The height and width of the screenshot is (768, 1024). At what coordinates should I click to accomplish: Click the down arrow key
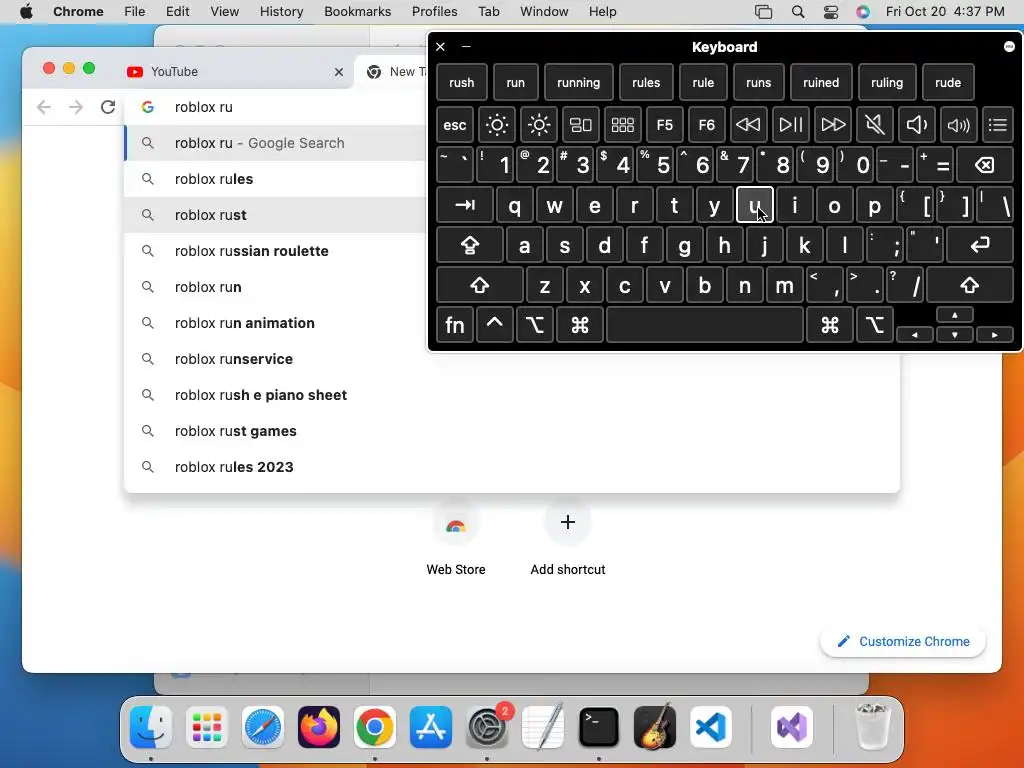tap(955, 334)
